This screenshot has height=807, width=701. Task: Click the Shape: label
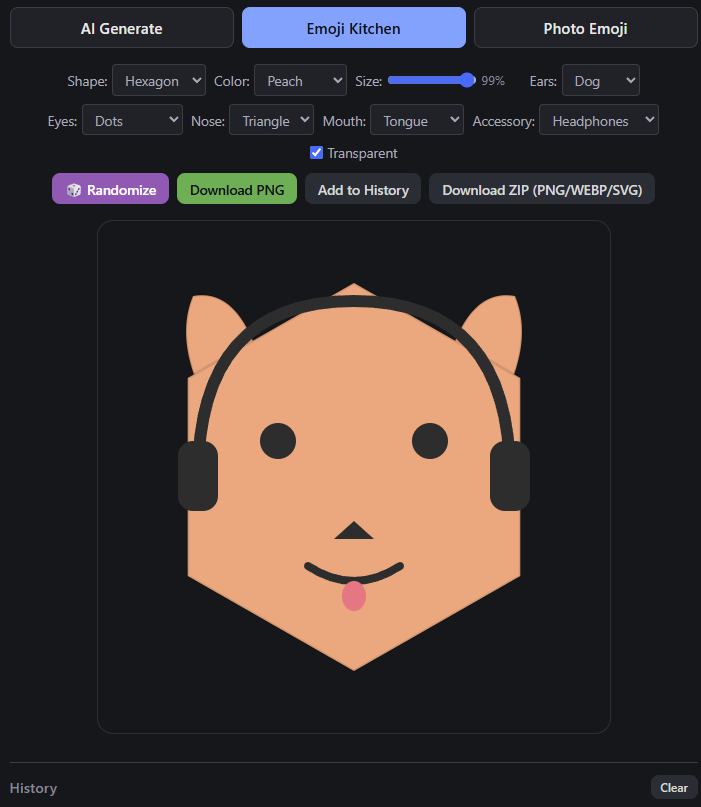pyautogui.click(x=87, y=81)
